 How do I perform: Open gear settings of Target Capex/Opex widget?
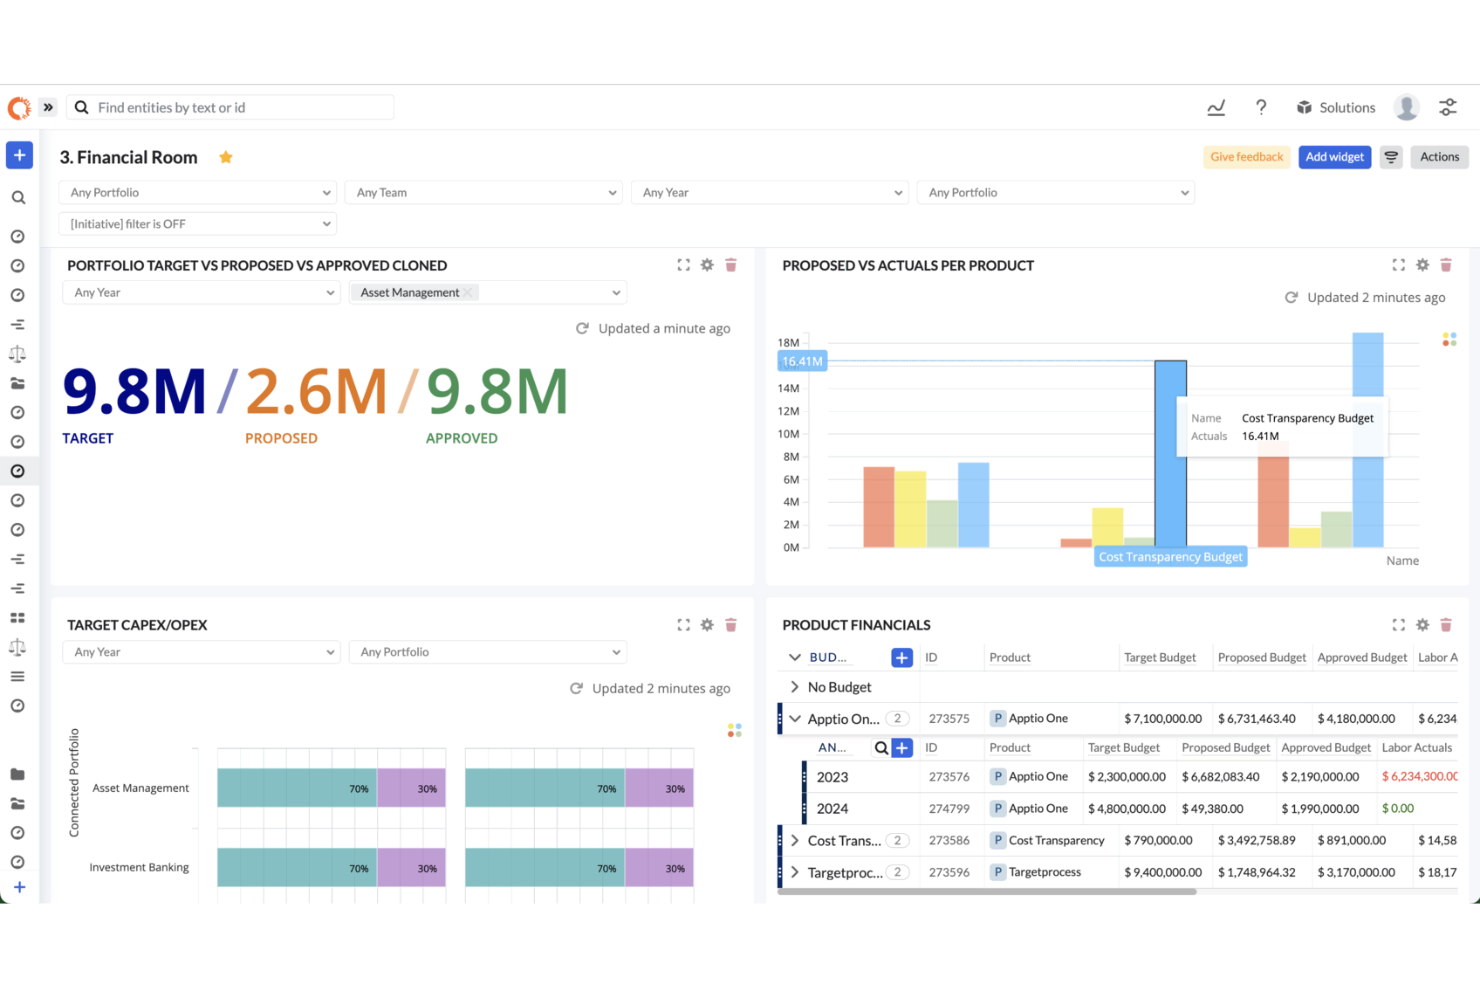click(x=707, y=625)
